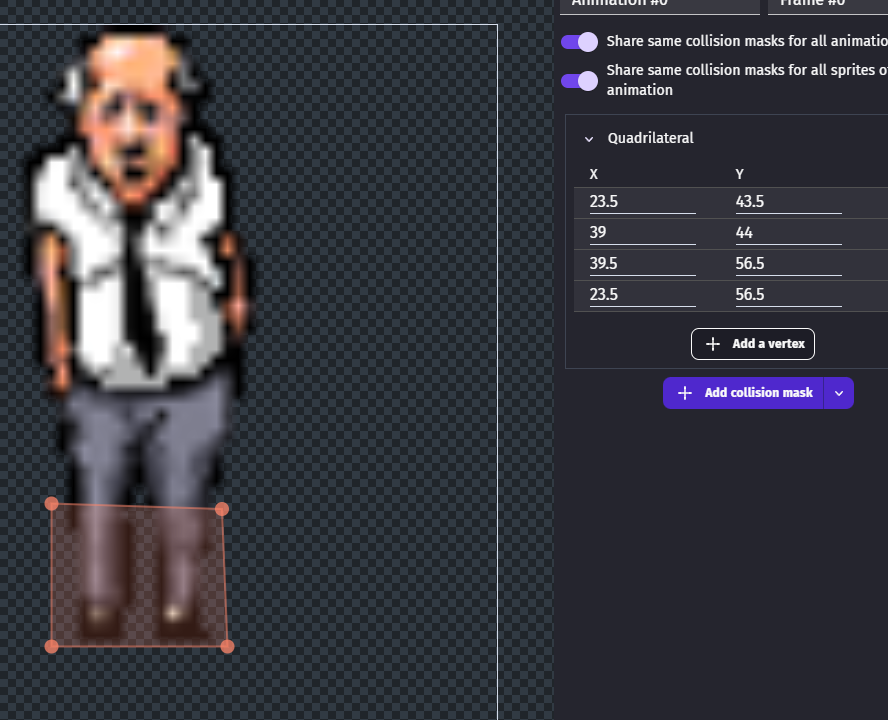Image resolution: width=888 pixels, height=720 pixels.
Task: Focus the Y field in the third vertex row
Action: (x=788, y=264)
